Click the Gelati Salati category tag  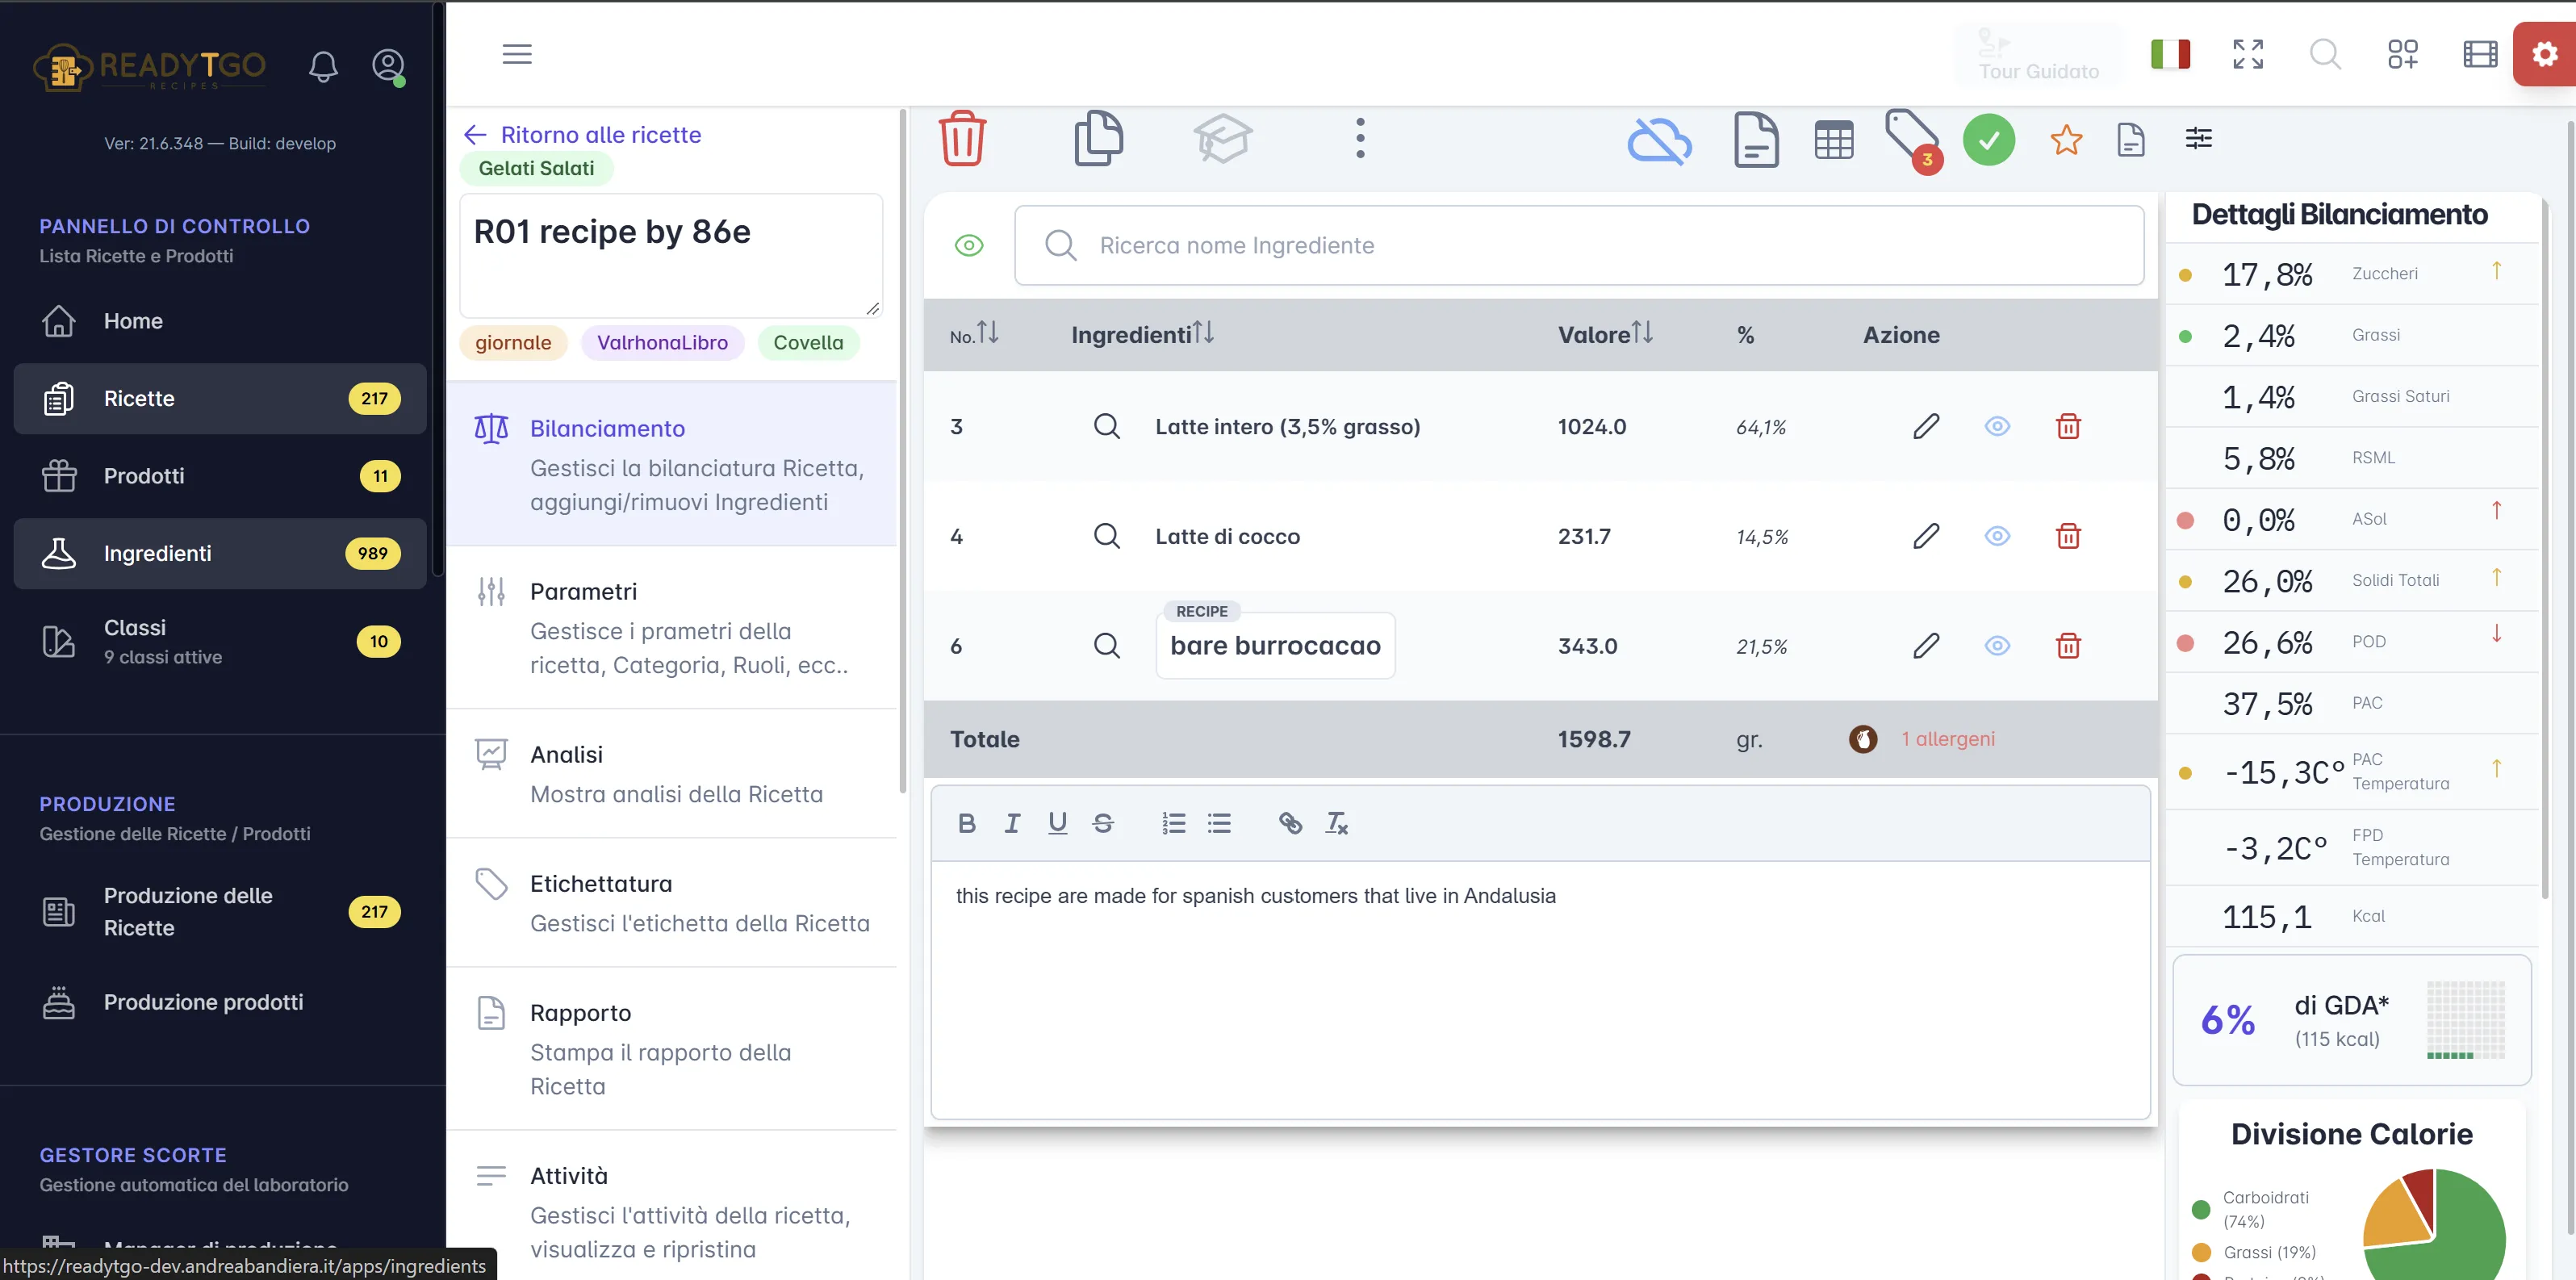pos(536,168)
